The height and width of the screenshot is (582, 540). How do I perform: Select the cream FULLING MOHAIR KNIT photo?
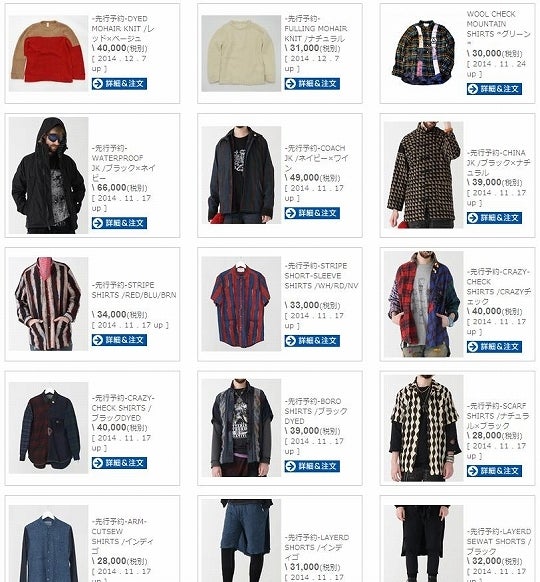(x=241, y=53)
